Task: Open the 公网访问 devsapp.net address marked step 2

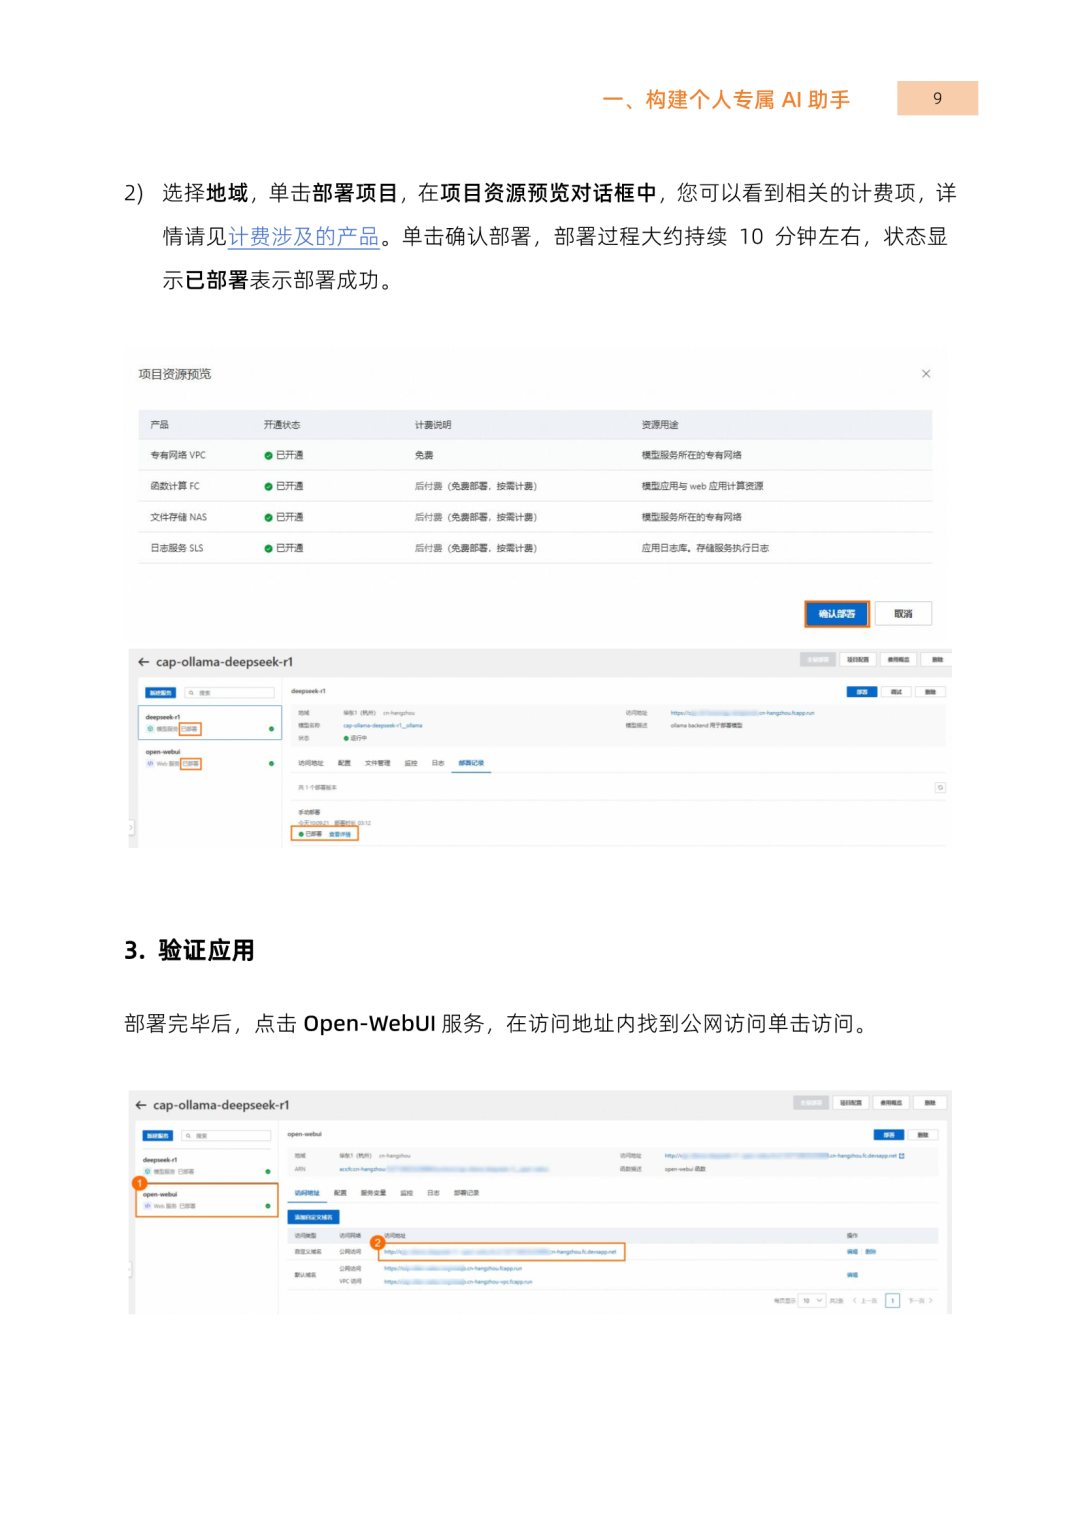Action: [500, 1252]
